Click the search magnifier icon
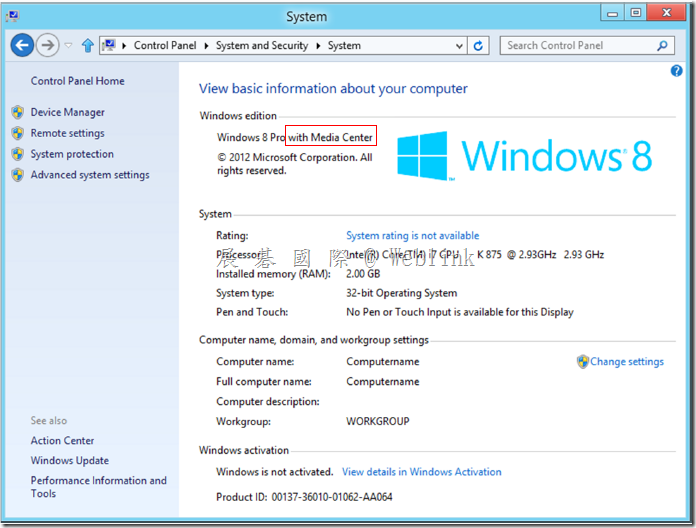This screenshot has width=696, height=528. point(662,46)
